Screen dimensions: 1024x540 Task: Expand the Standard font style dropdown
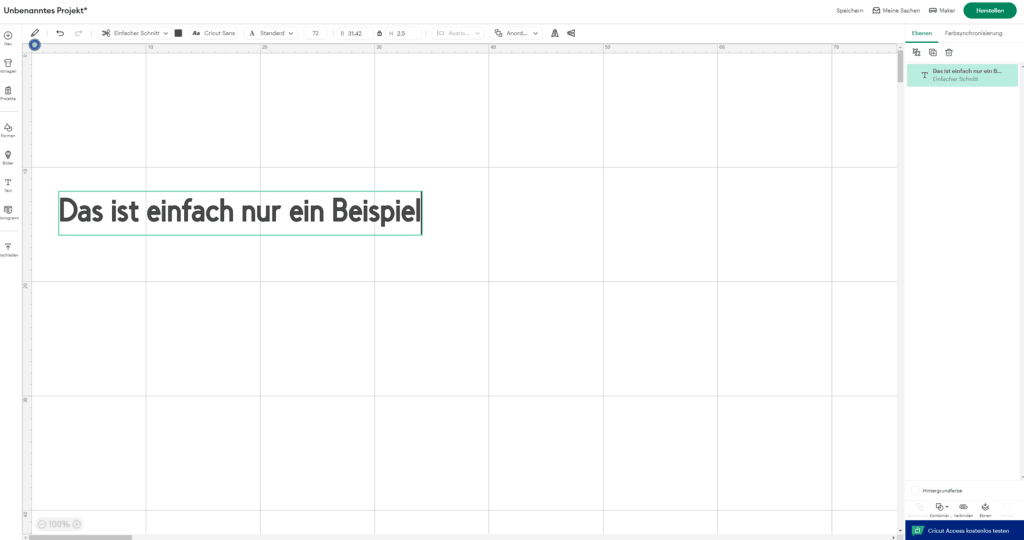(272, 33)
